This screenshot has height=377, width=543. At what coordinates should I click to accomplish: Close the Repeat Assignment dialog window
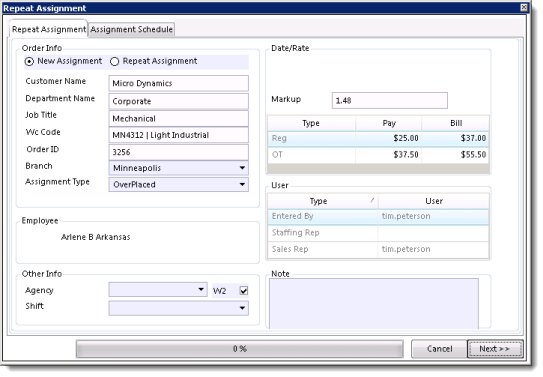(x=524, y=7)
